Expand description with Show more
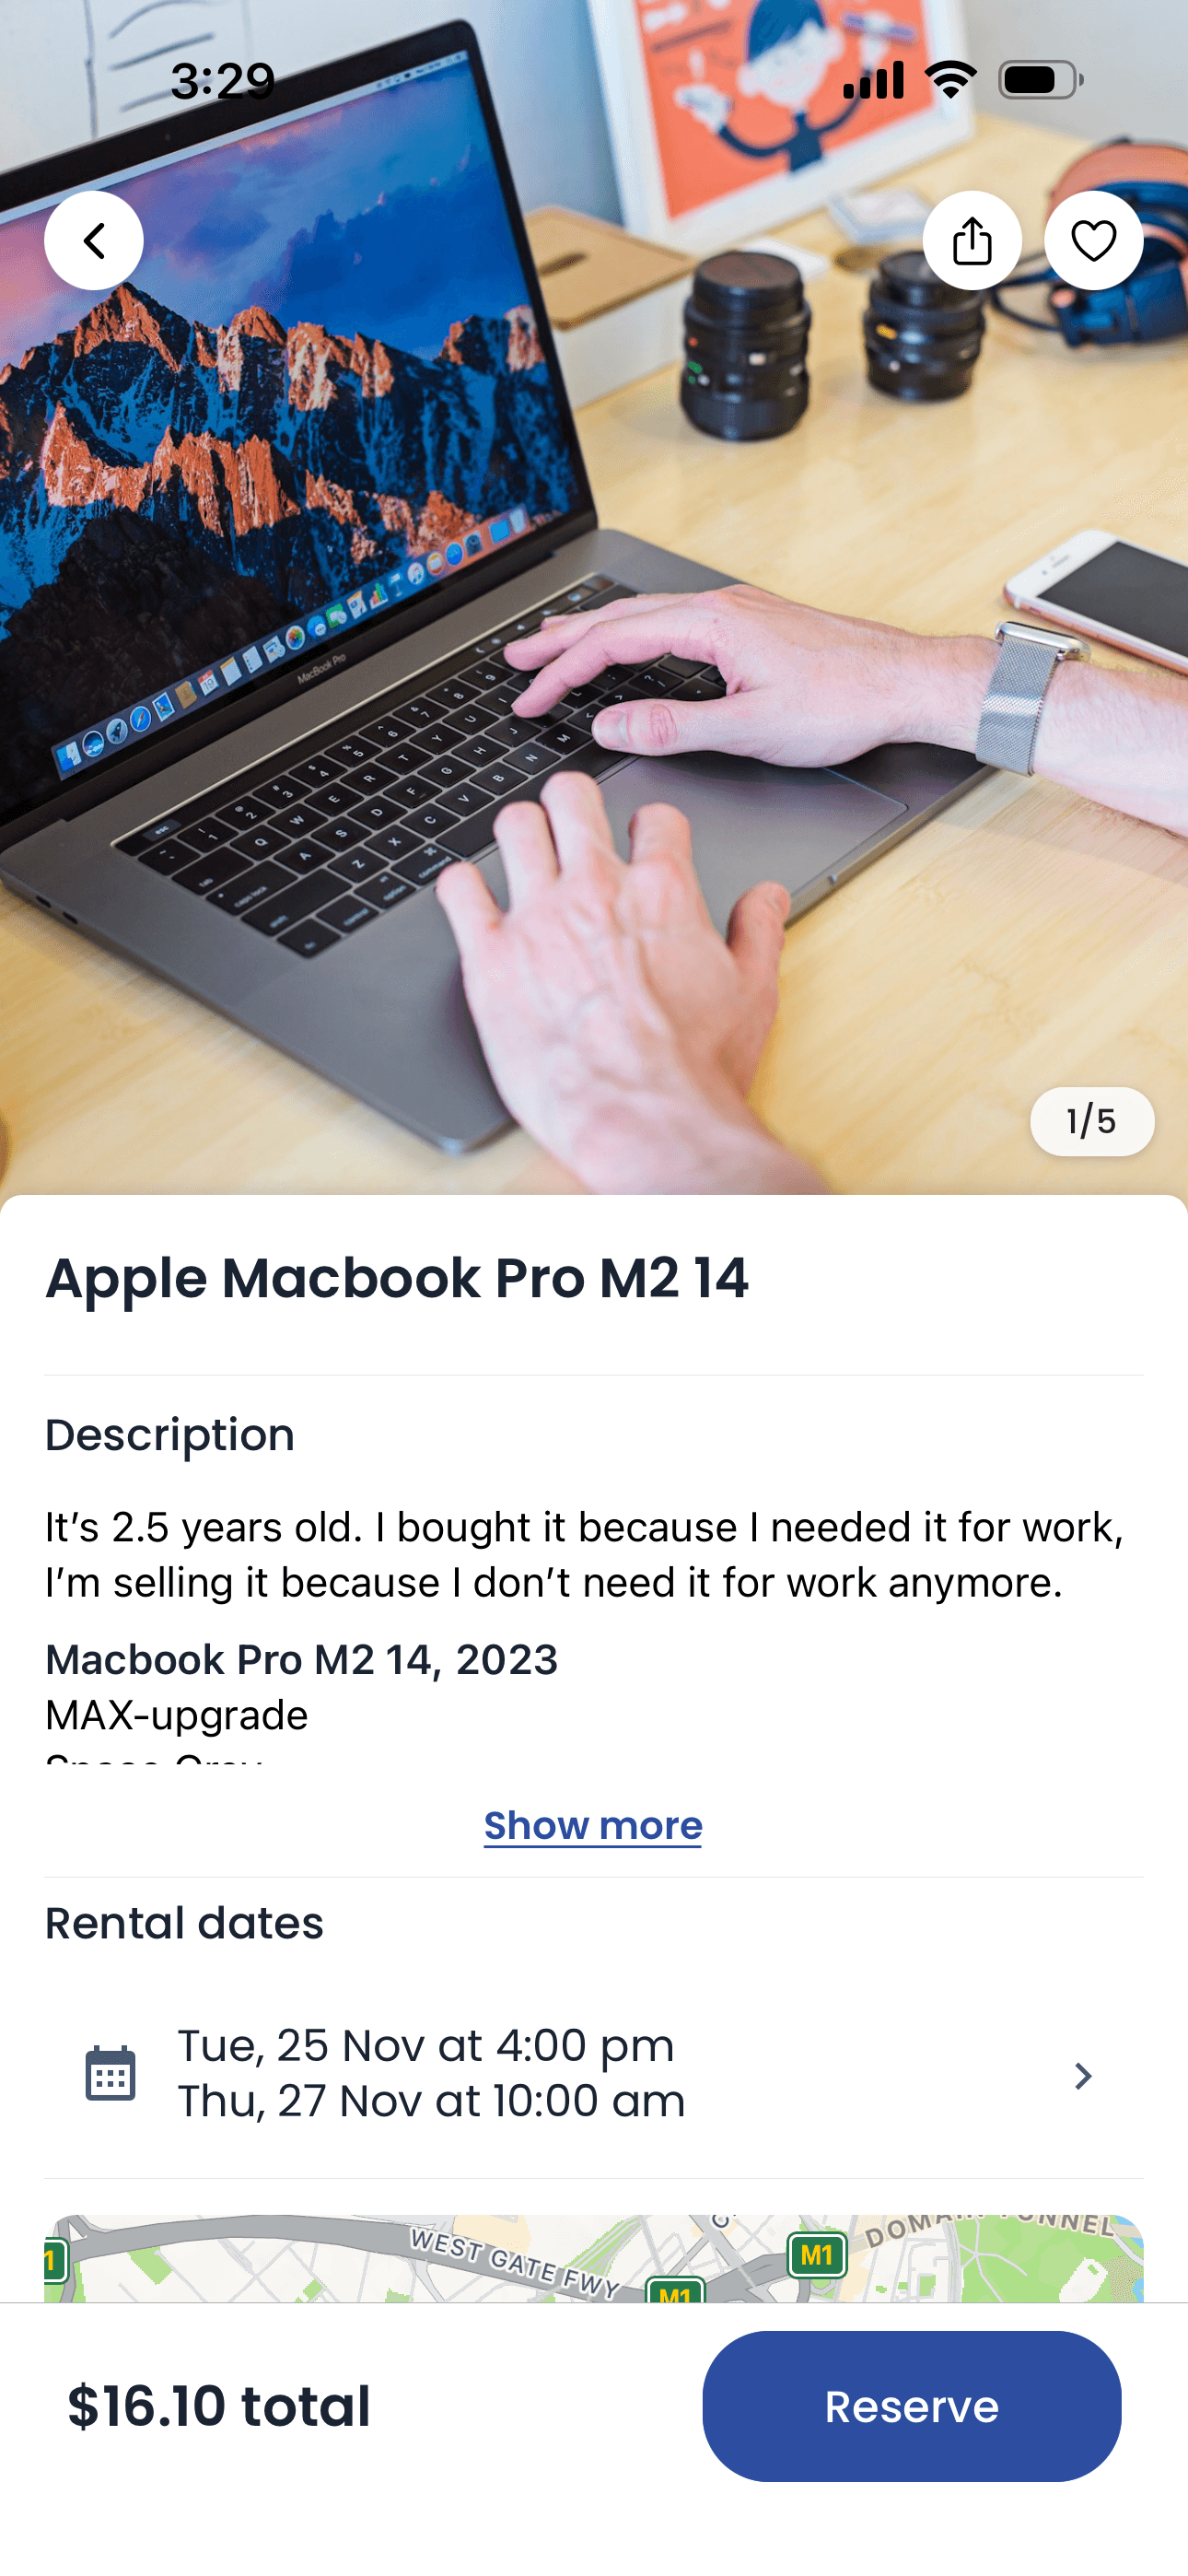This screenshot has height=2576, width=1188. coord(593,1825)
